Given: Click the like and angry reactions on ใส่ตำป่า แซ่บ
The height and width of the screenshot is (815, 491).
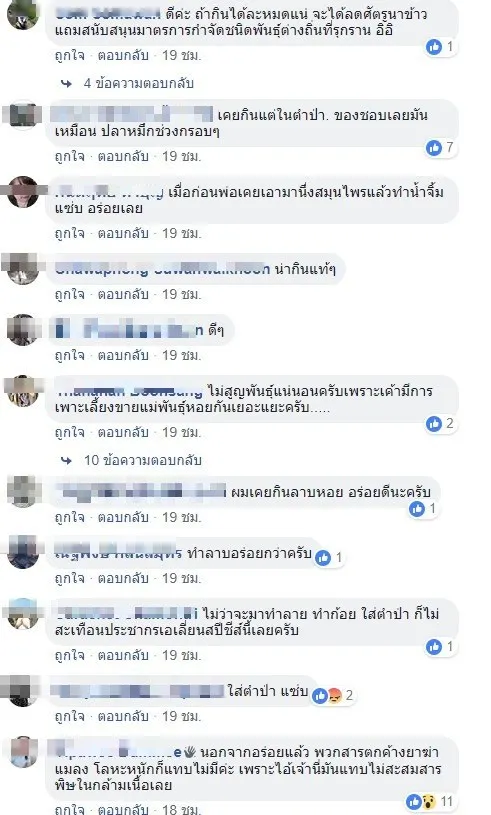Looking at the screenshot, I should (333, 695).
